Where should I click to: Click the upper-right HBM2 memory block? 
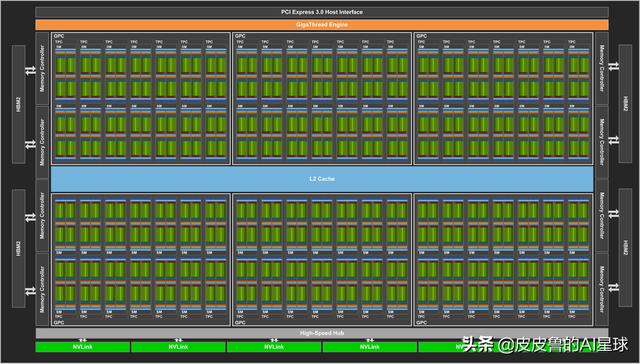[x=625, y=104]
